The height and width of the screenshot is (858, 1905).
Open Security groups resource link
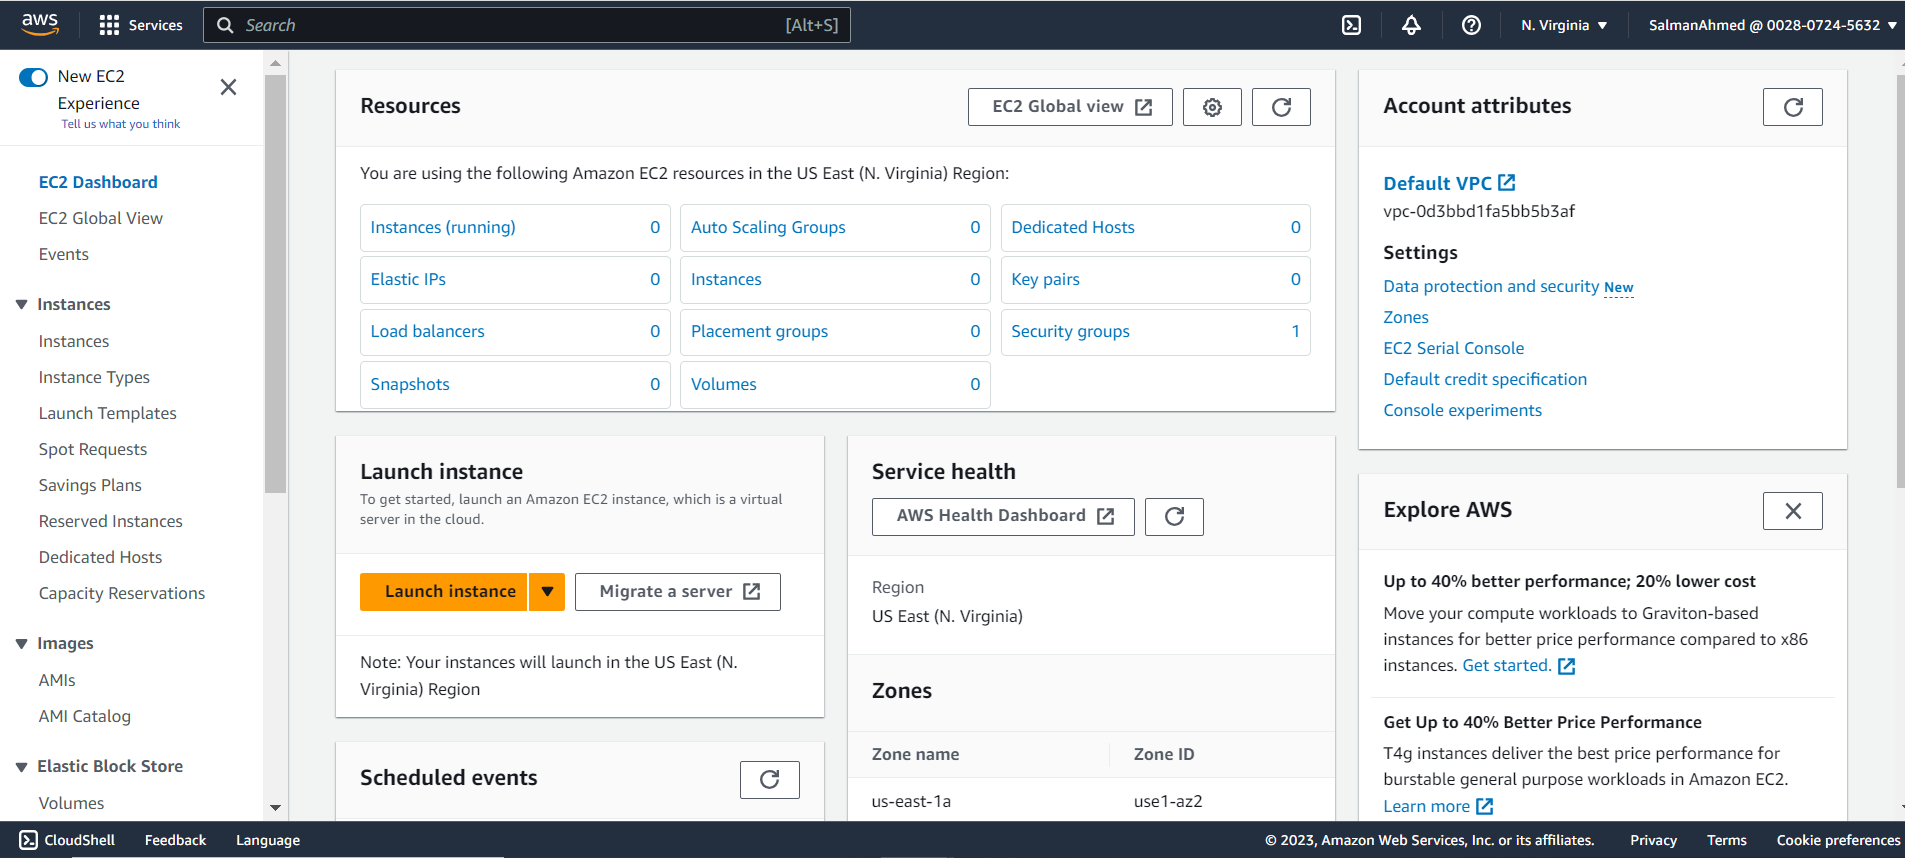[1070, 331]
